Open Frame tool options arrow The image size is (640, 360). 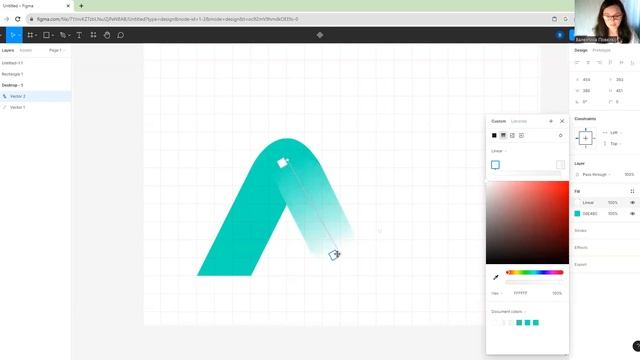(x=36, y=36)
